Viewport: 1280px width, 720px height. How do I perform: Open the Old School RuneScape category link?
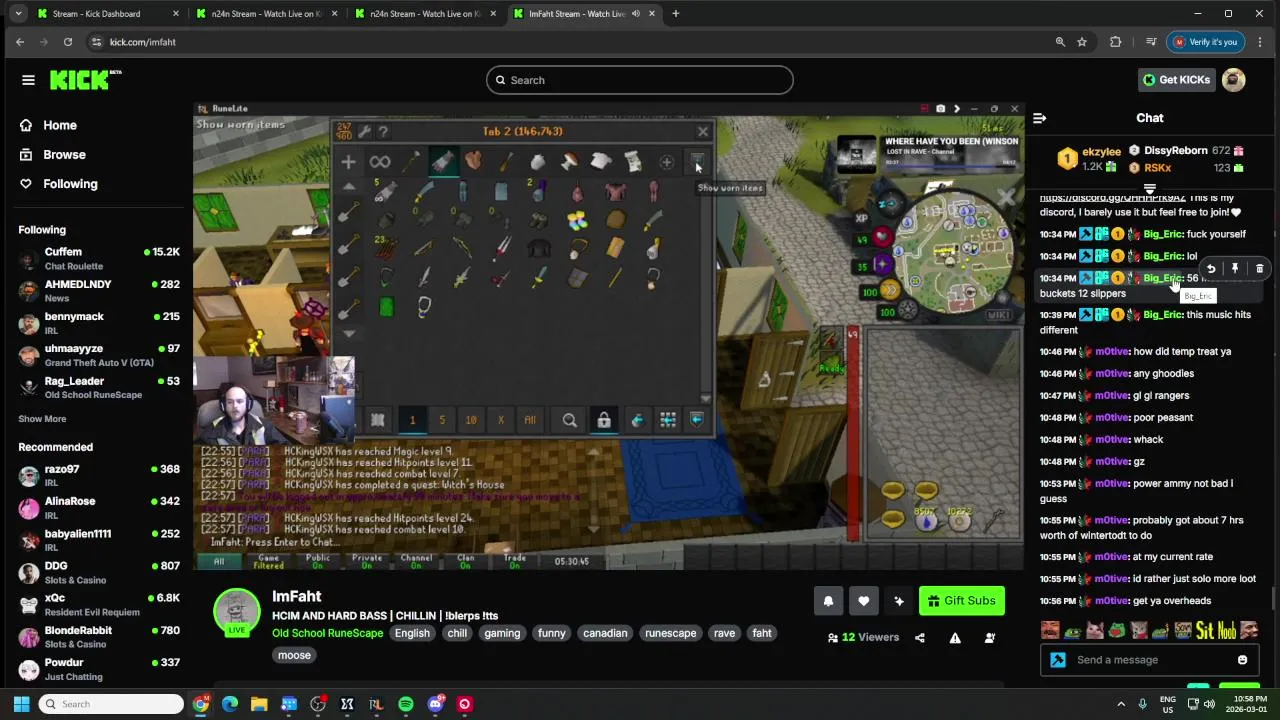click(327, 634)
